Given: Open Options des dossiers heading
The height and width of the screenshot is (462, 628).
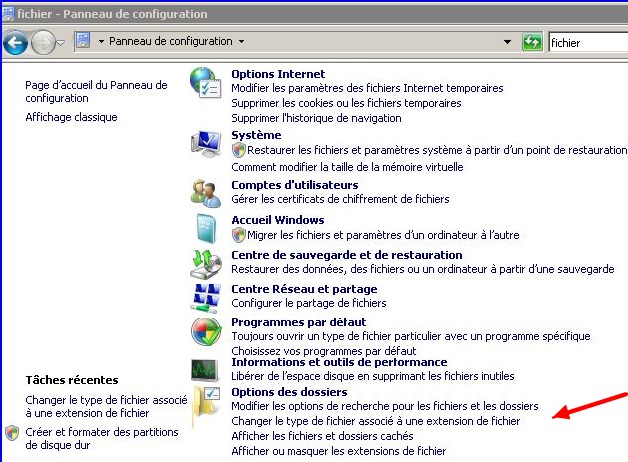Looking at the screenshot, I should (289, 392).
